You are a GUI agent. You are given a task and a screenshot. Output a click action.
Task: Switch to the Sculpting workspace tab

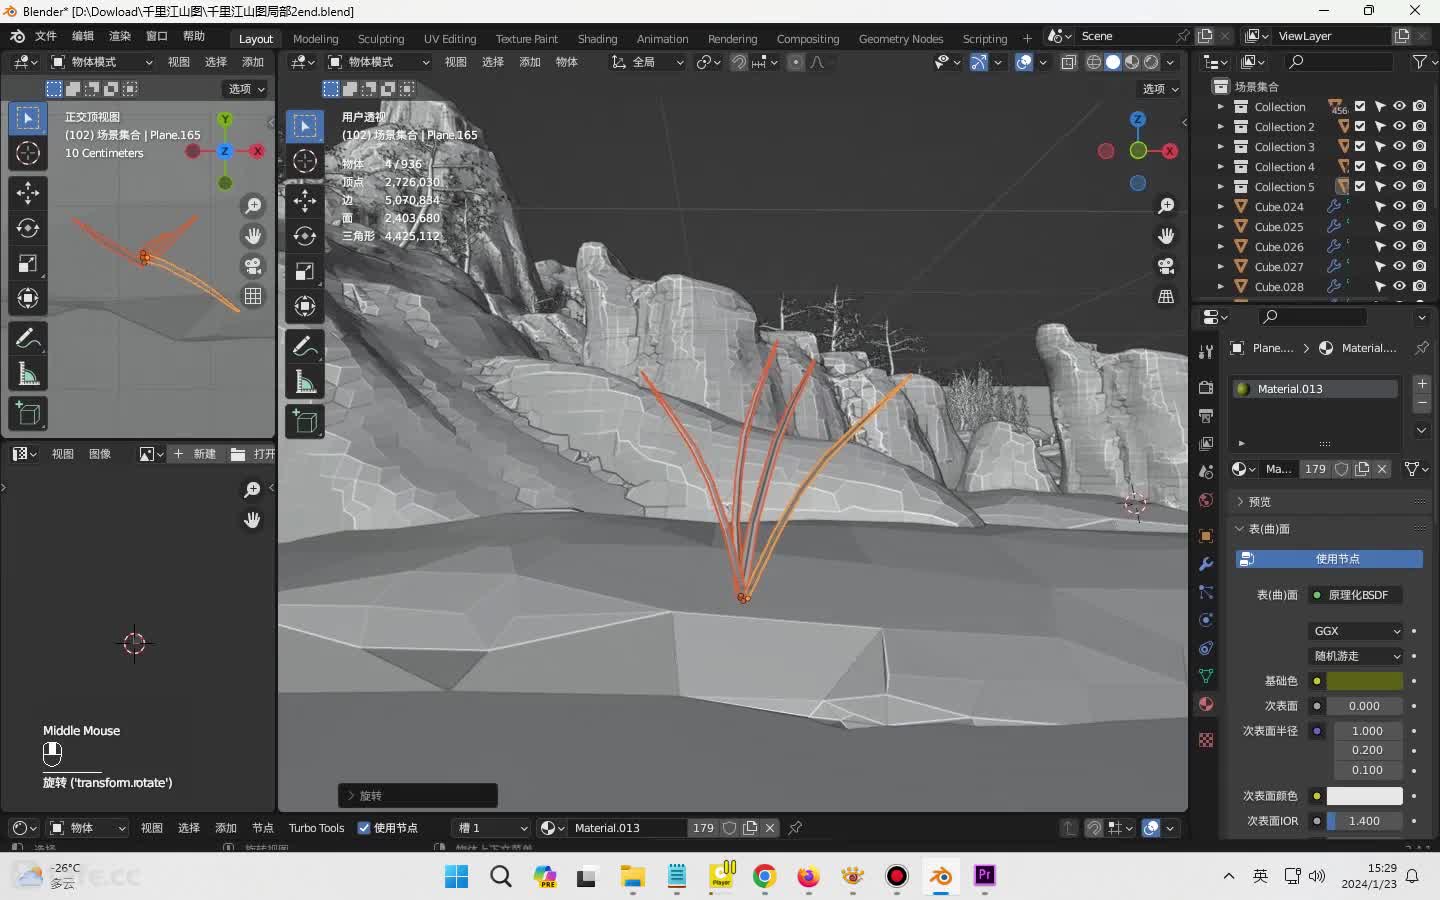point(381,39)
